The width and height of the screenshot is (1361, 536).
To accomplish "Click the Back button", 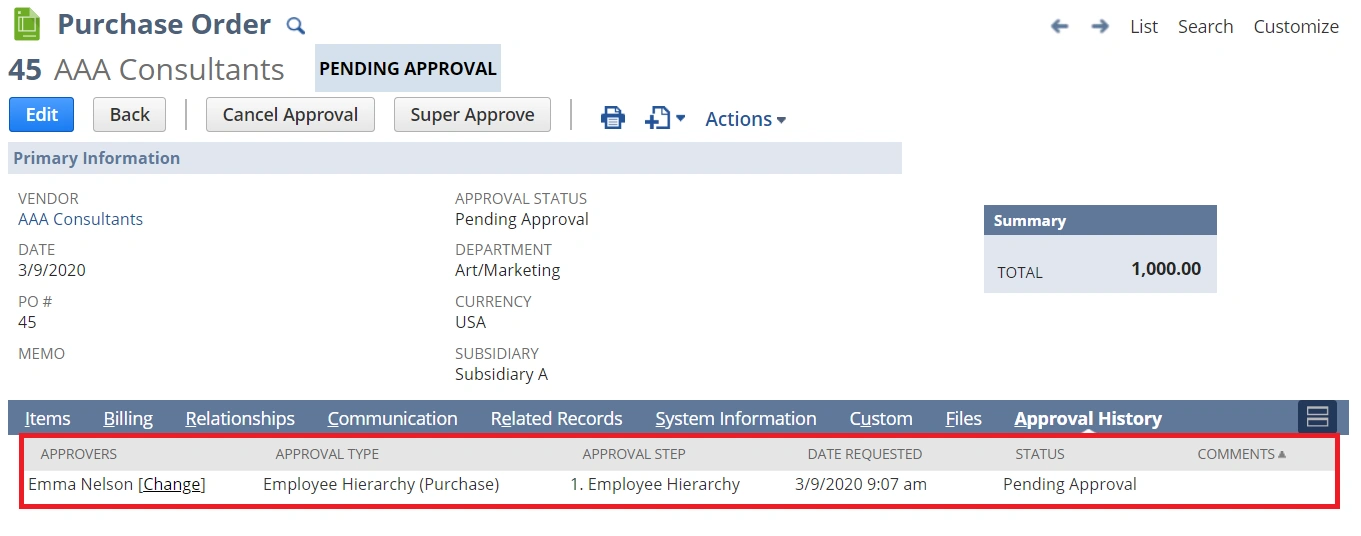I will point(129,115).
